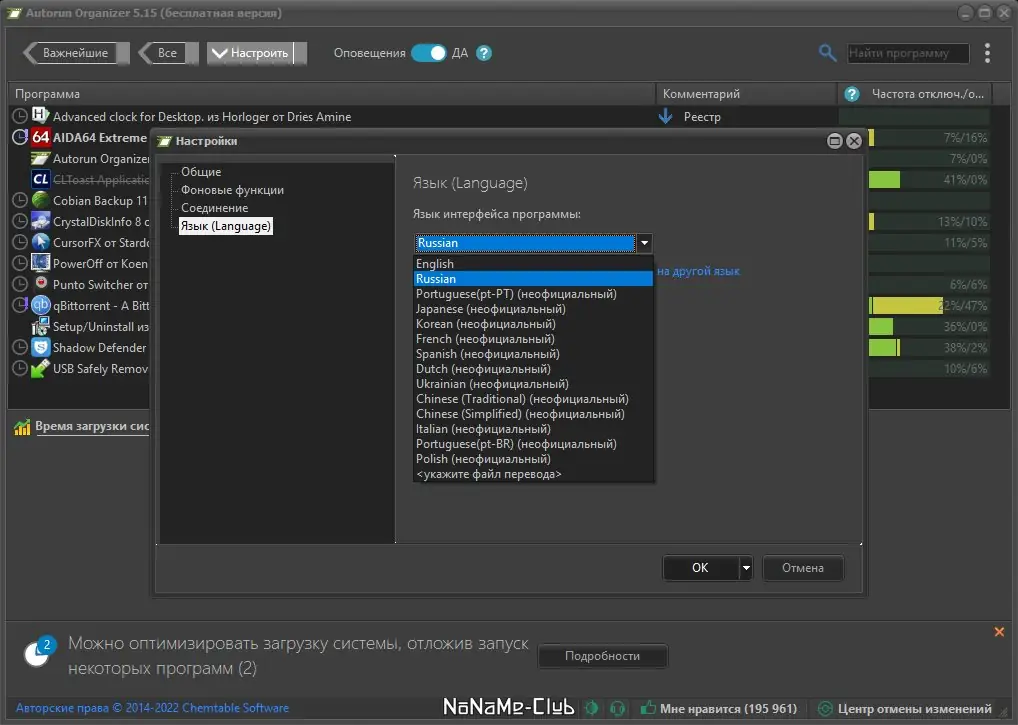Click the CLToast usage frequency bar

click(x=929, y=180)
